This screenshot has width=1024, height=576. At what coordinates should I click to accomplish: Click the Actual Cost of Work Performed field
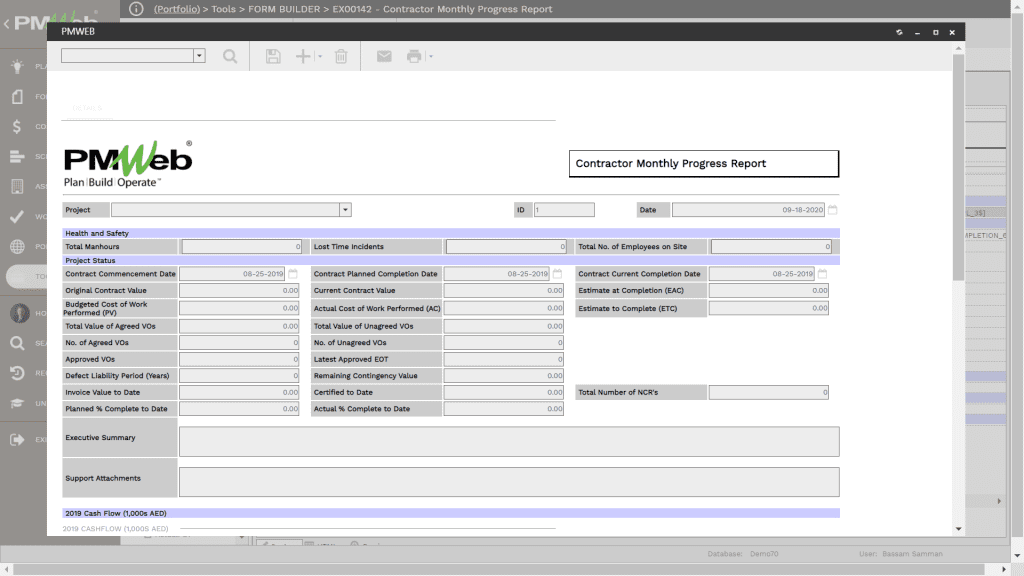(x=504, y=308)
